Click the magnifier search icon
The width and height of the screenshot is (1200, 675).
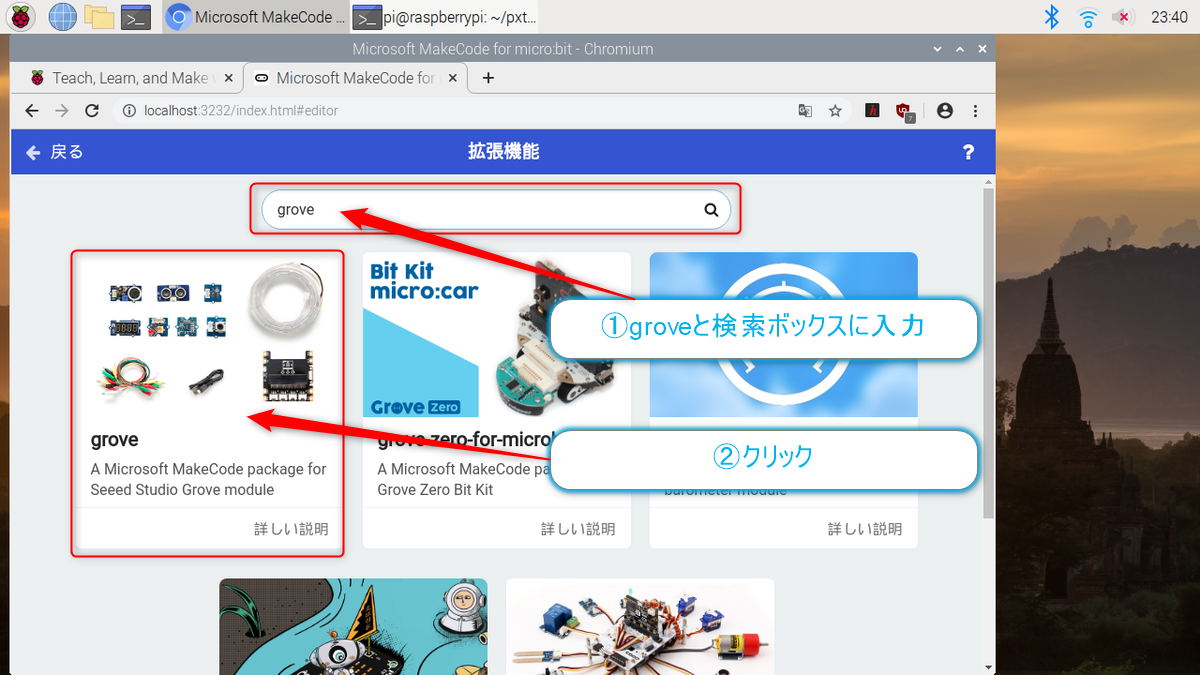click(x=711, y=210)
